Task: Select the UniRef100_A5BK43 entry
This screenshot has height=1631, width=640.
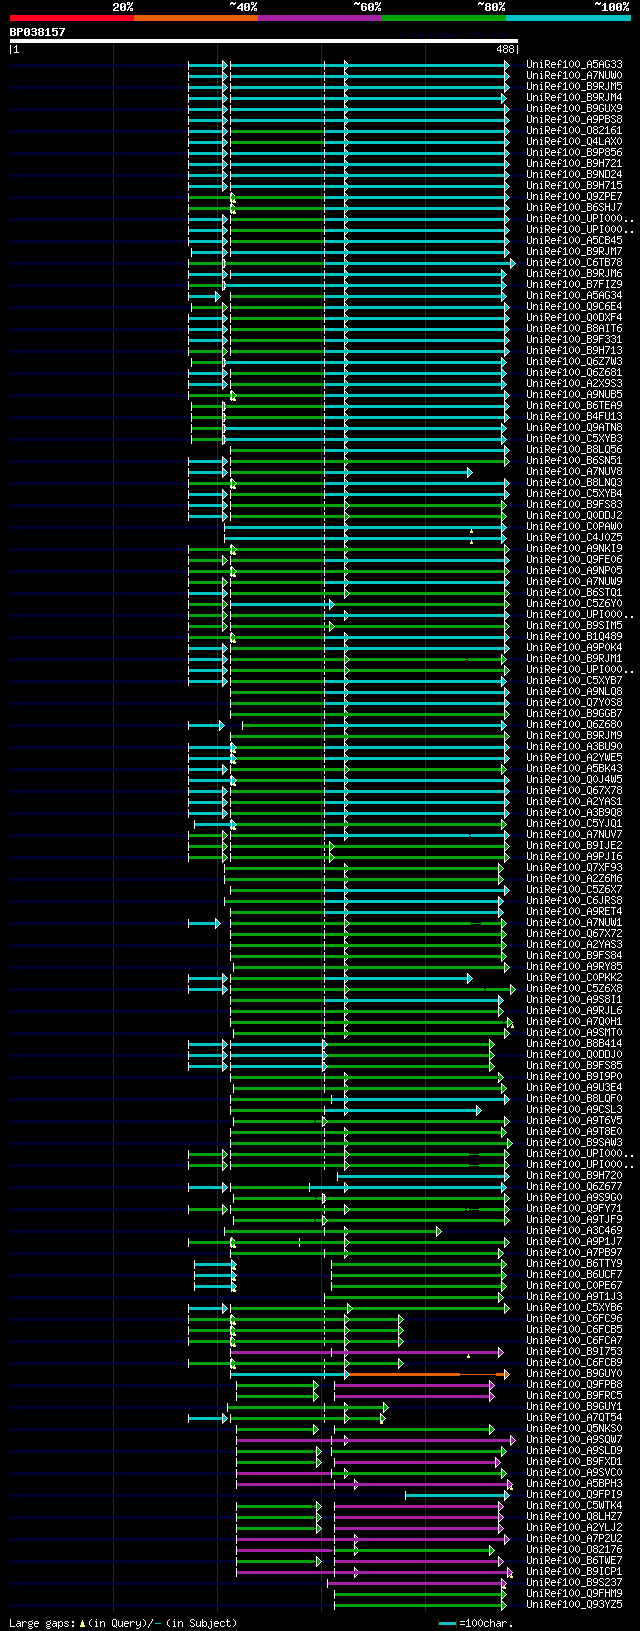Action: [574, 768]
